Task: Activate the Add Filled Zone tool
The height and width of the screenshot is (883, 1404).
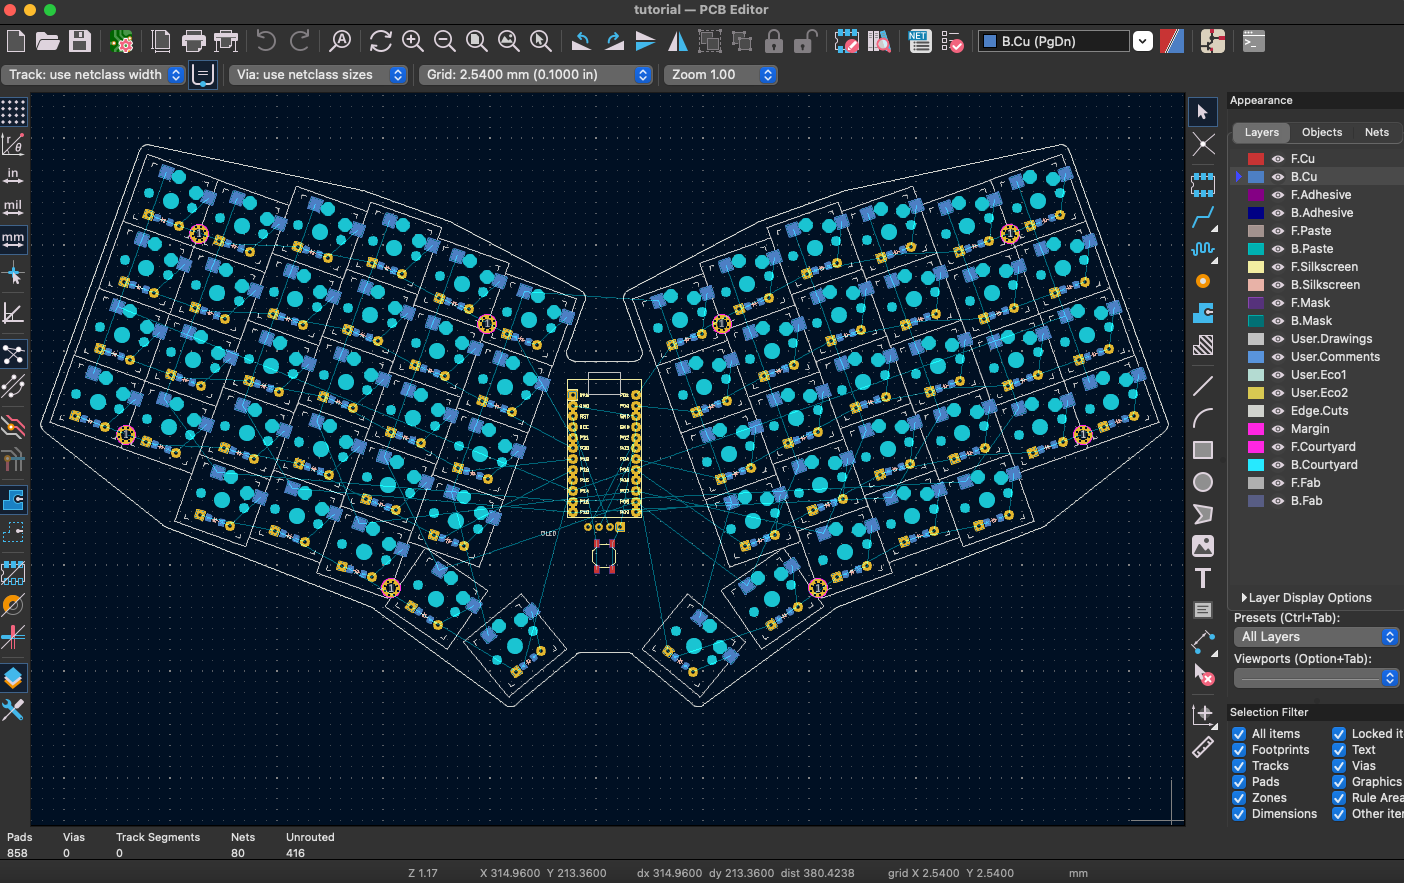Action: (1204, 313)
